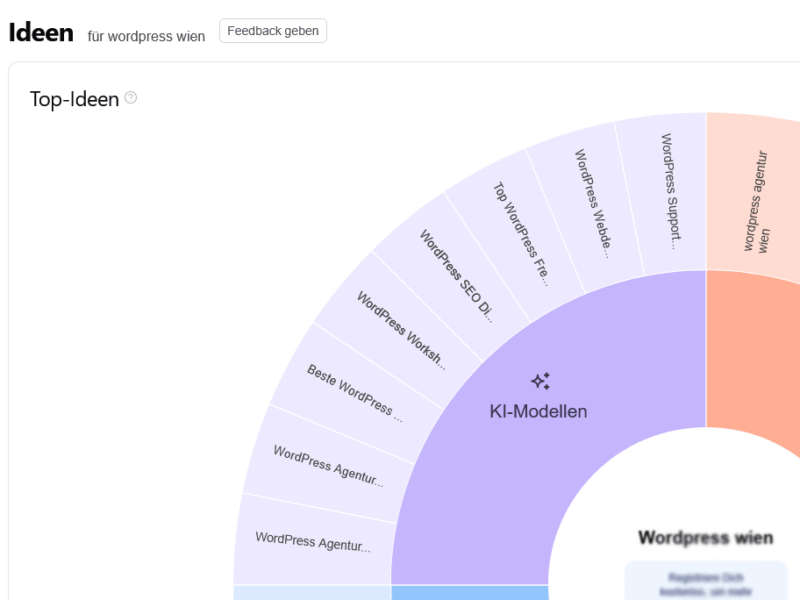The image size is (800, 600).
Task: Open the Registriere Dich kostenlos signup link
Action: (x=706, y=578)
